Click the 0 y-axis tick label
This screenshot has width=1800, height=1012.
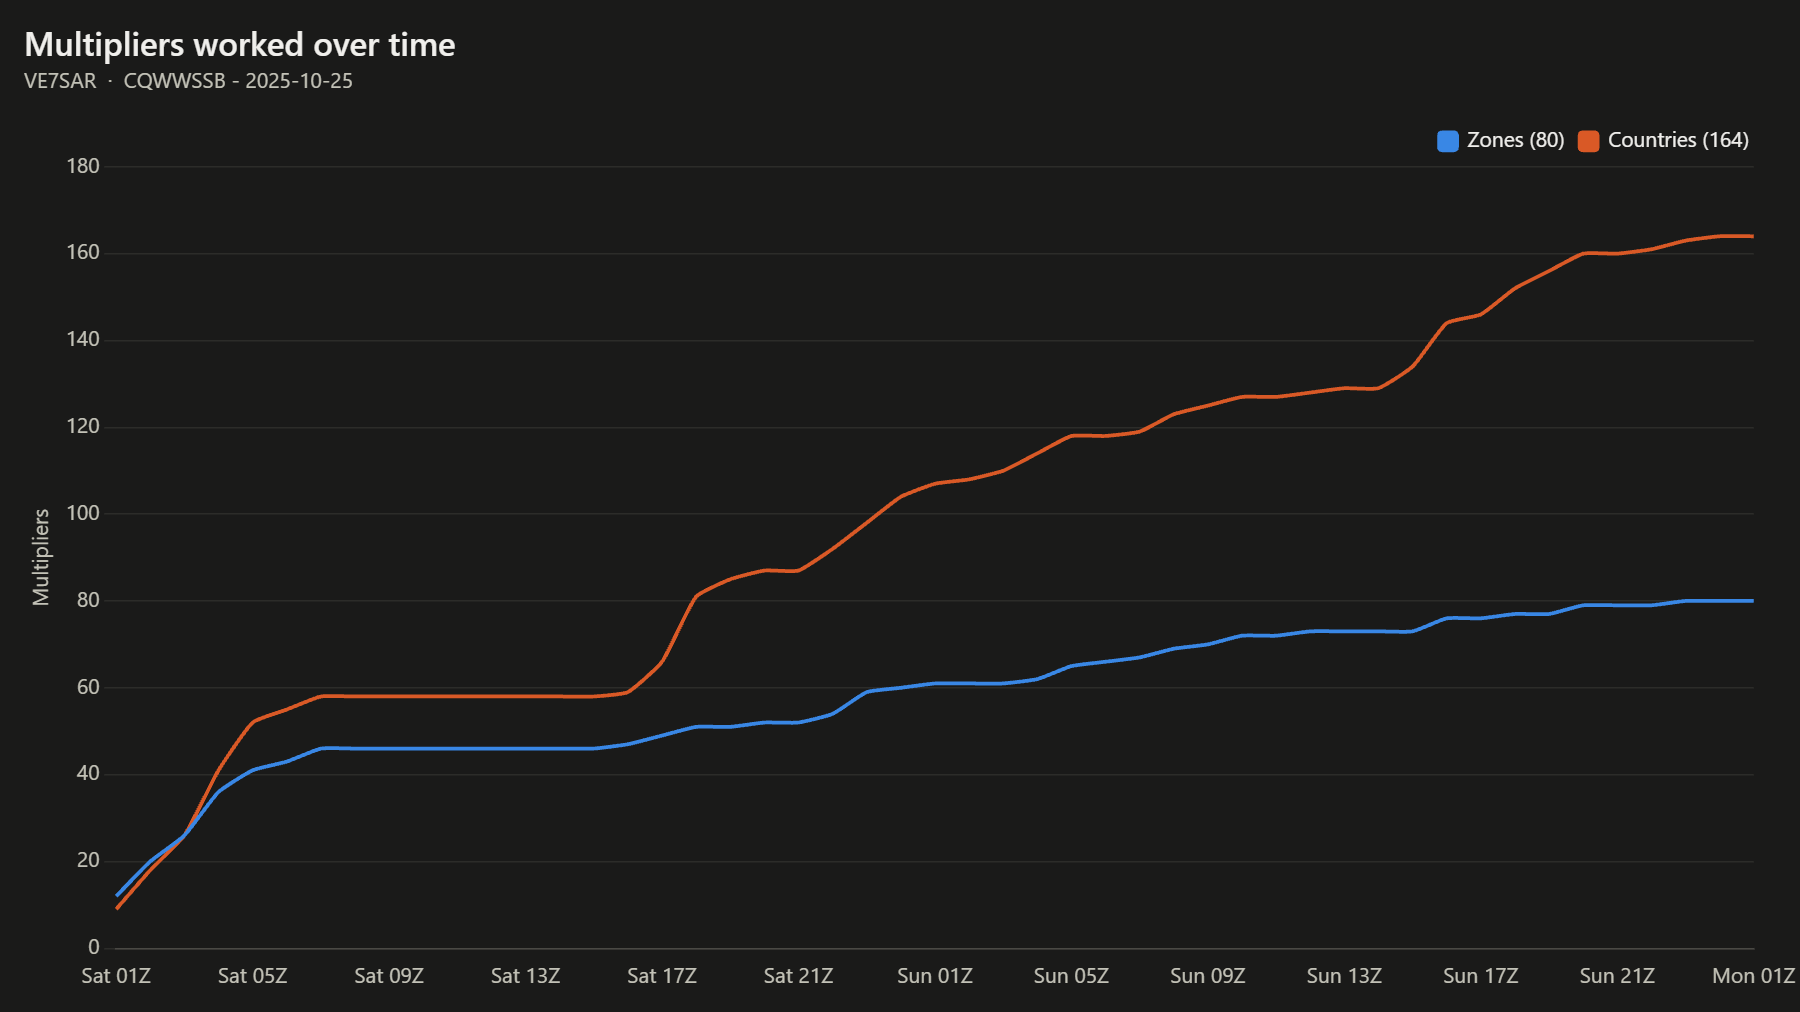(x=94, y=948)
